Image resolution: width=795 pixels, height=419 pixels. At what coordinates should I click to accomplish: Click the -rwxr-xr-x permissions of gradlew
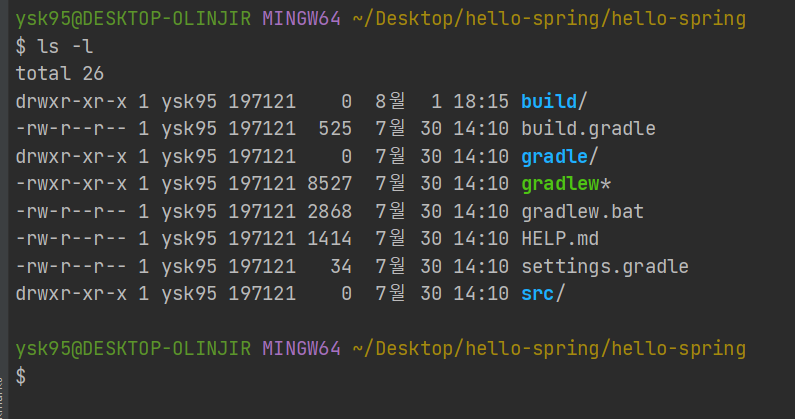click(71, 184)
